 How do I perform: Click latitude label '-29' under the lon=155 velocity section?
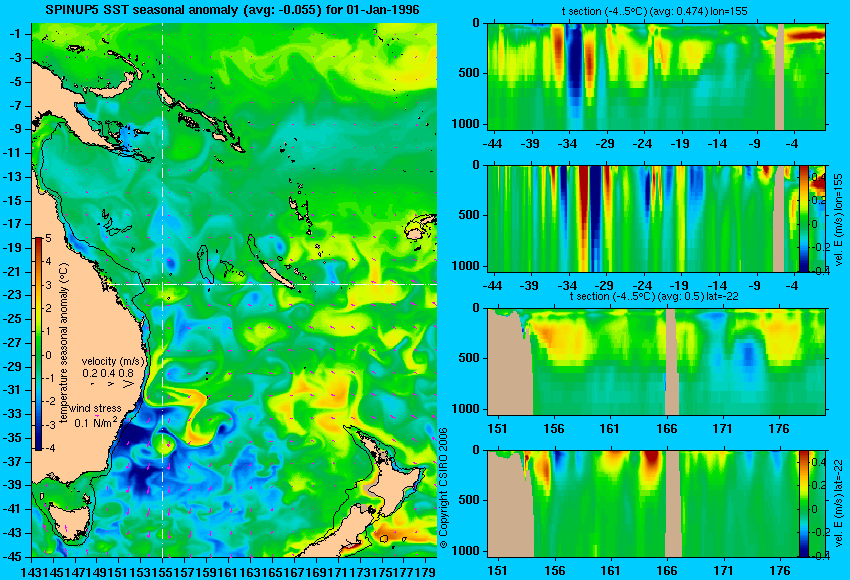(605, 286)
